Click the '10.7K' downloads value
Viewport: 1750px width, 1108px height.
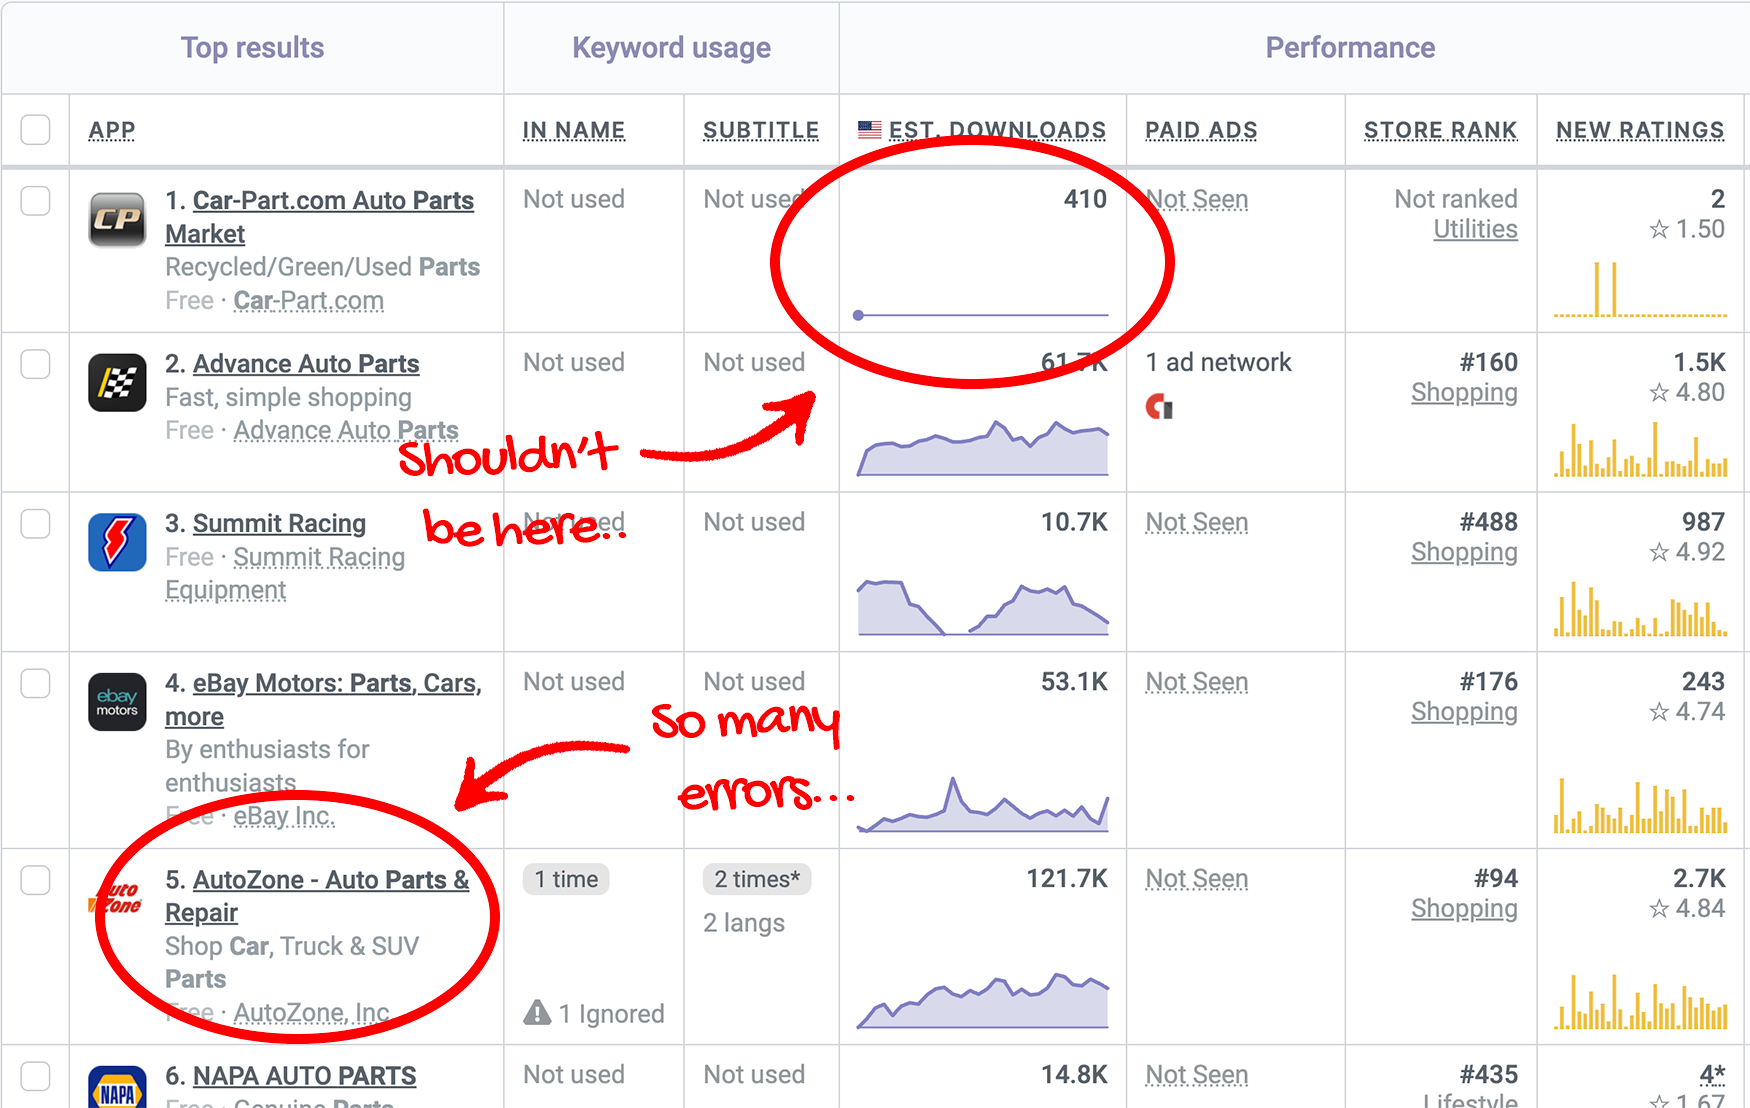[x=1074, y=522]
